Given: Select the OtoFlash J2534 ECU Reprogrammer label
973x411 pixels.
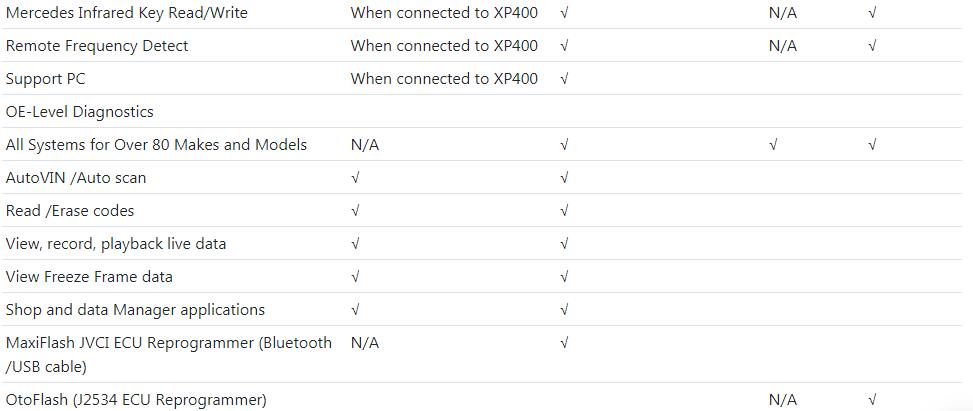Looking at the screenshot, I should click(x=136, y=400).
